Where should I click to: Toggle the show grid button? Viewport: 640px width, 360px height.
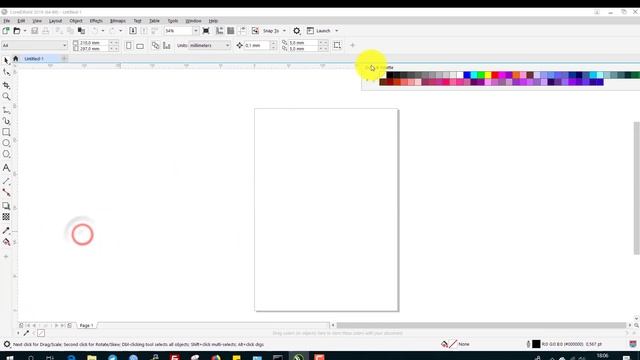pyautogui.click(x=231, y=31)
